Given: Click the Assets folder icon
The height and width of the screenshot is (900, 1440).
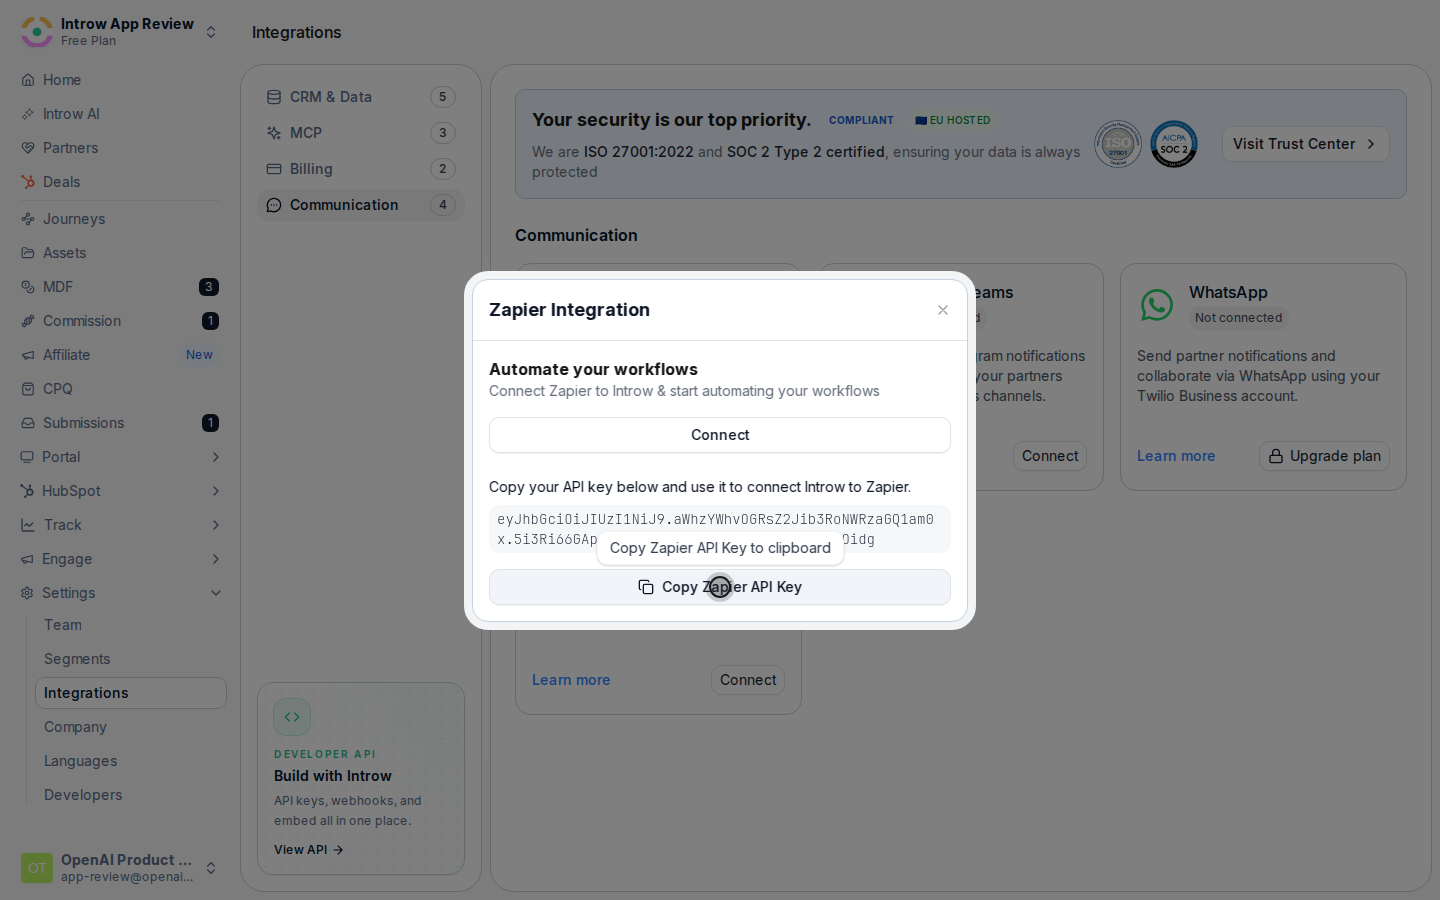Looking at the screenshot, I should click(x=28, y=253).
